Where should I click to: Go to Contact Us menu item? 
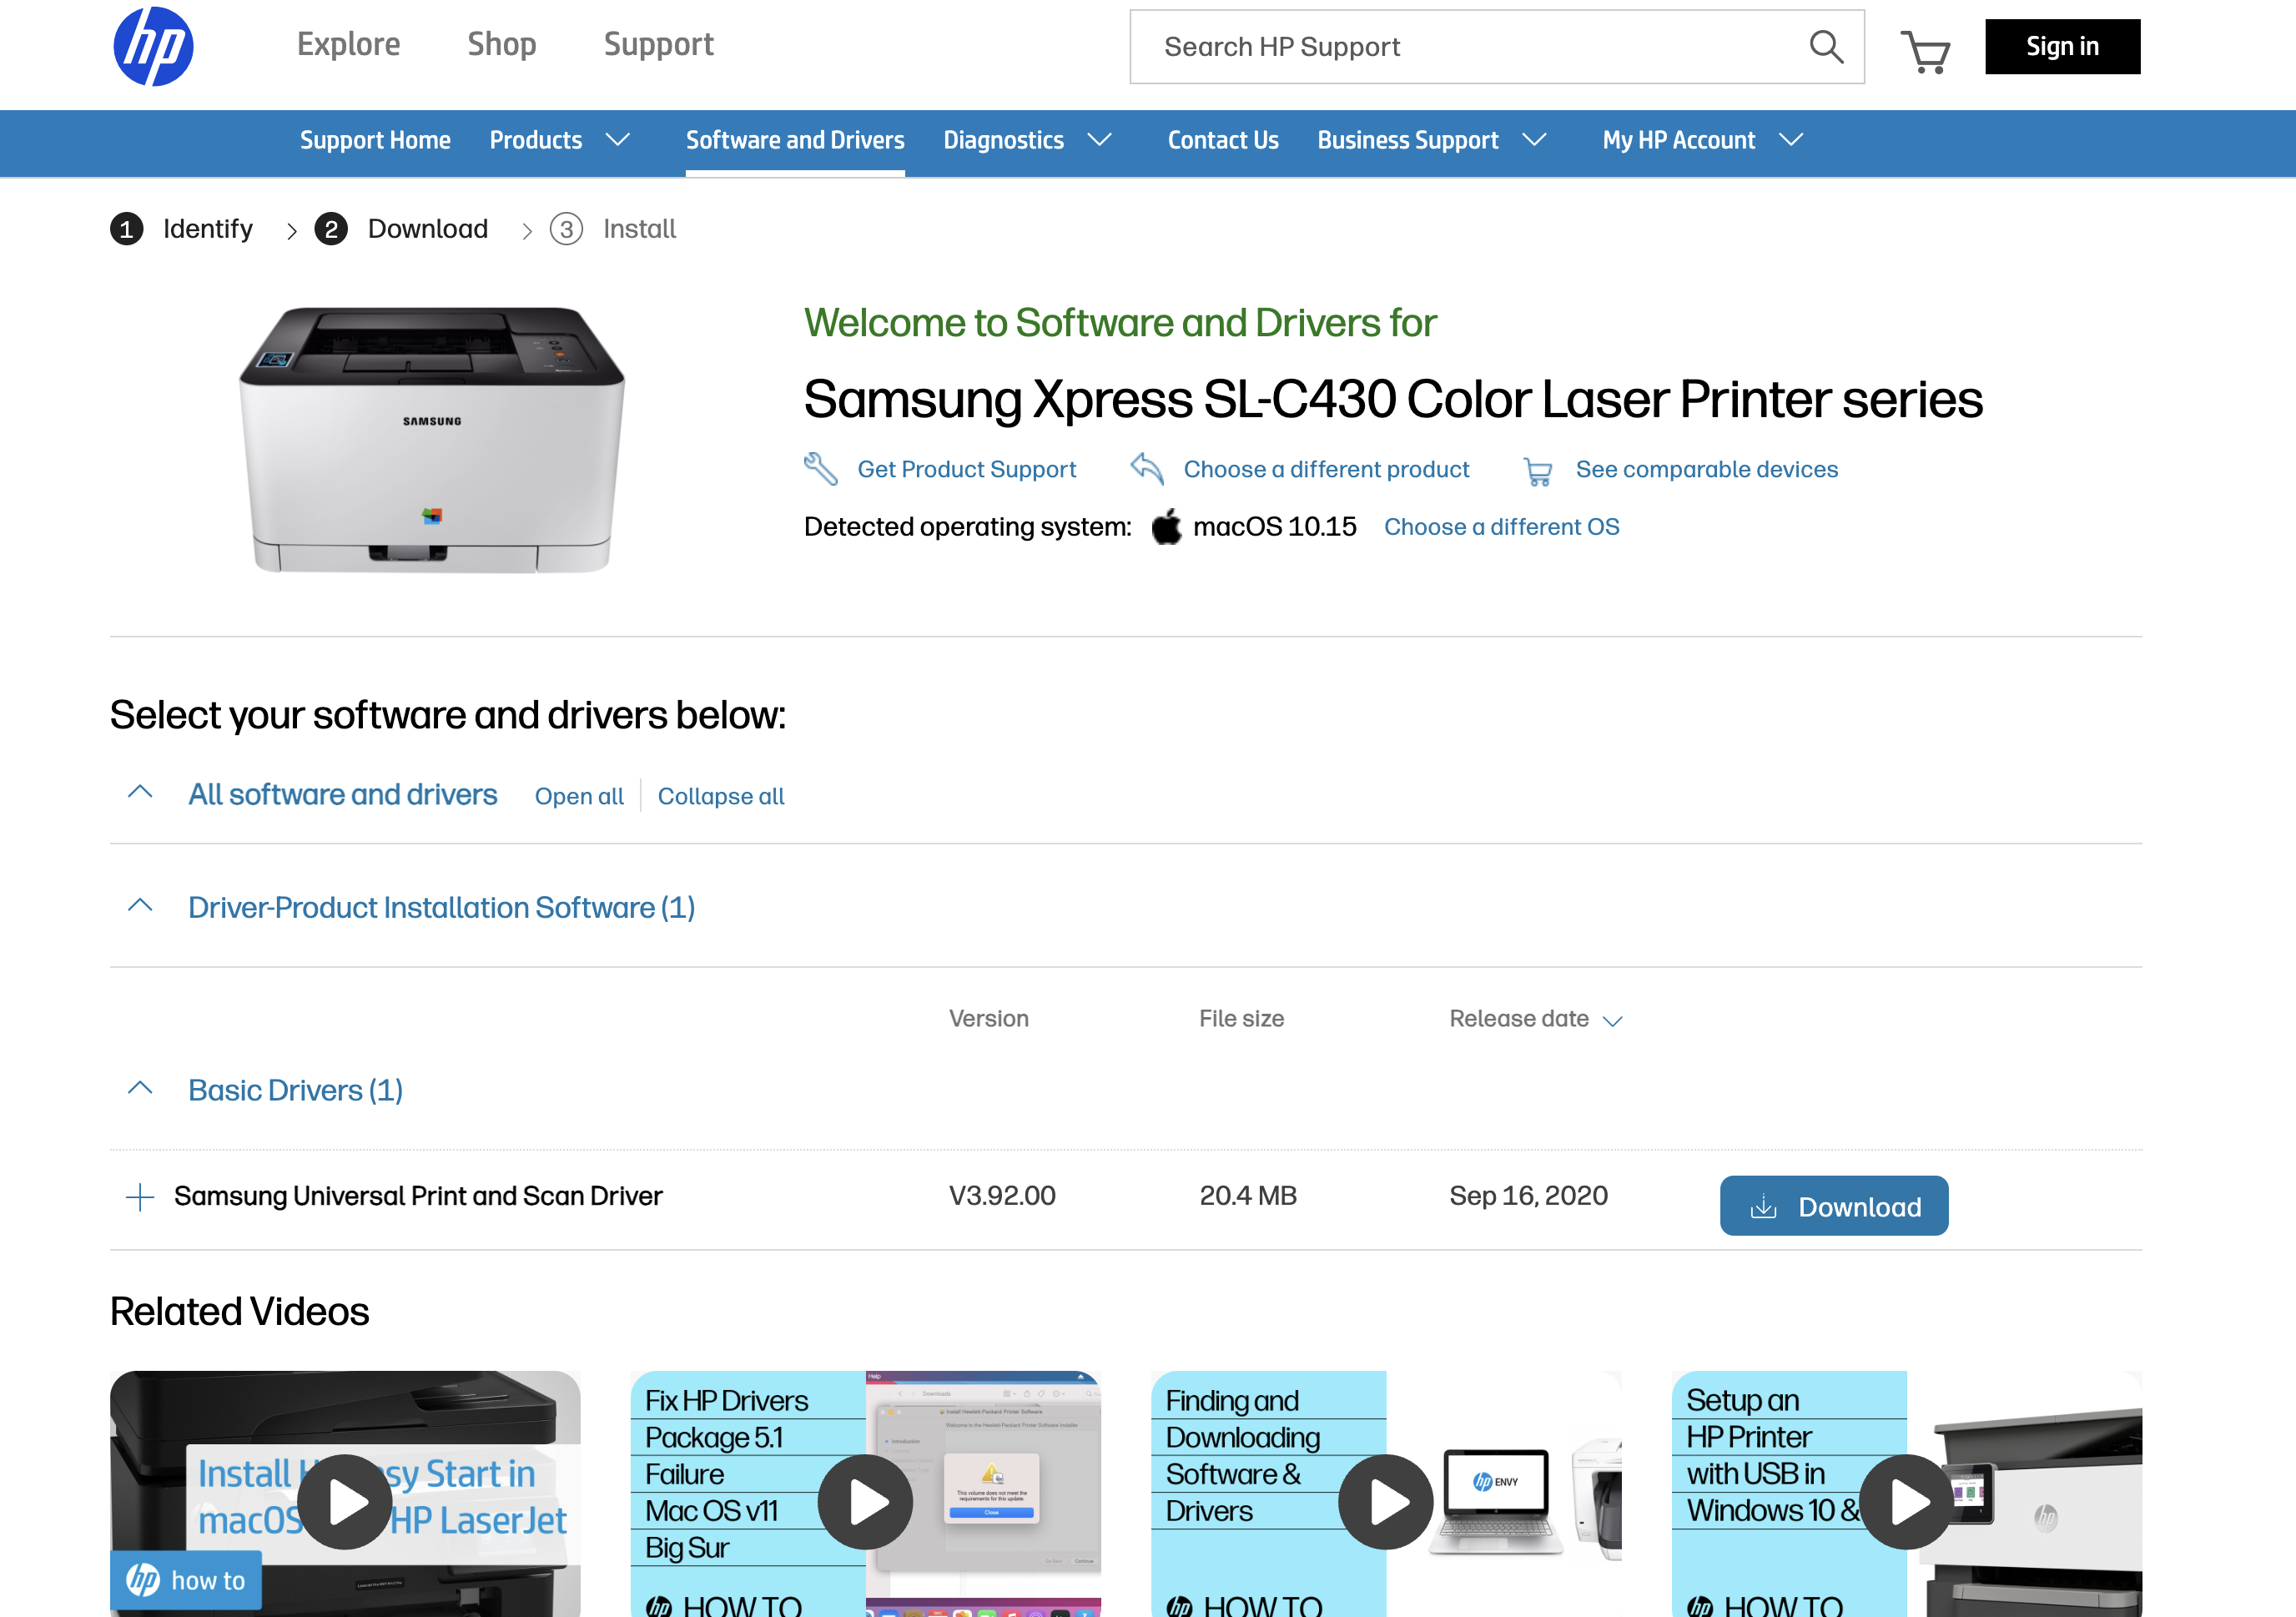1222,140
